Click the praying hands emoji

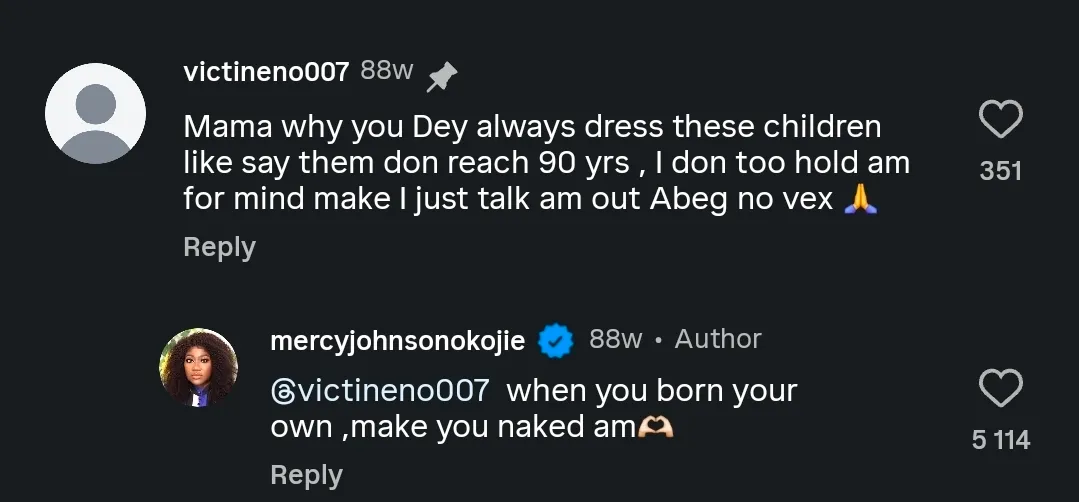861,199
